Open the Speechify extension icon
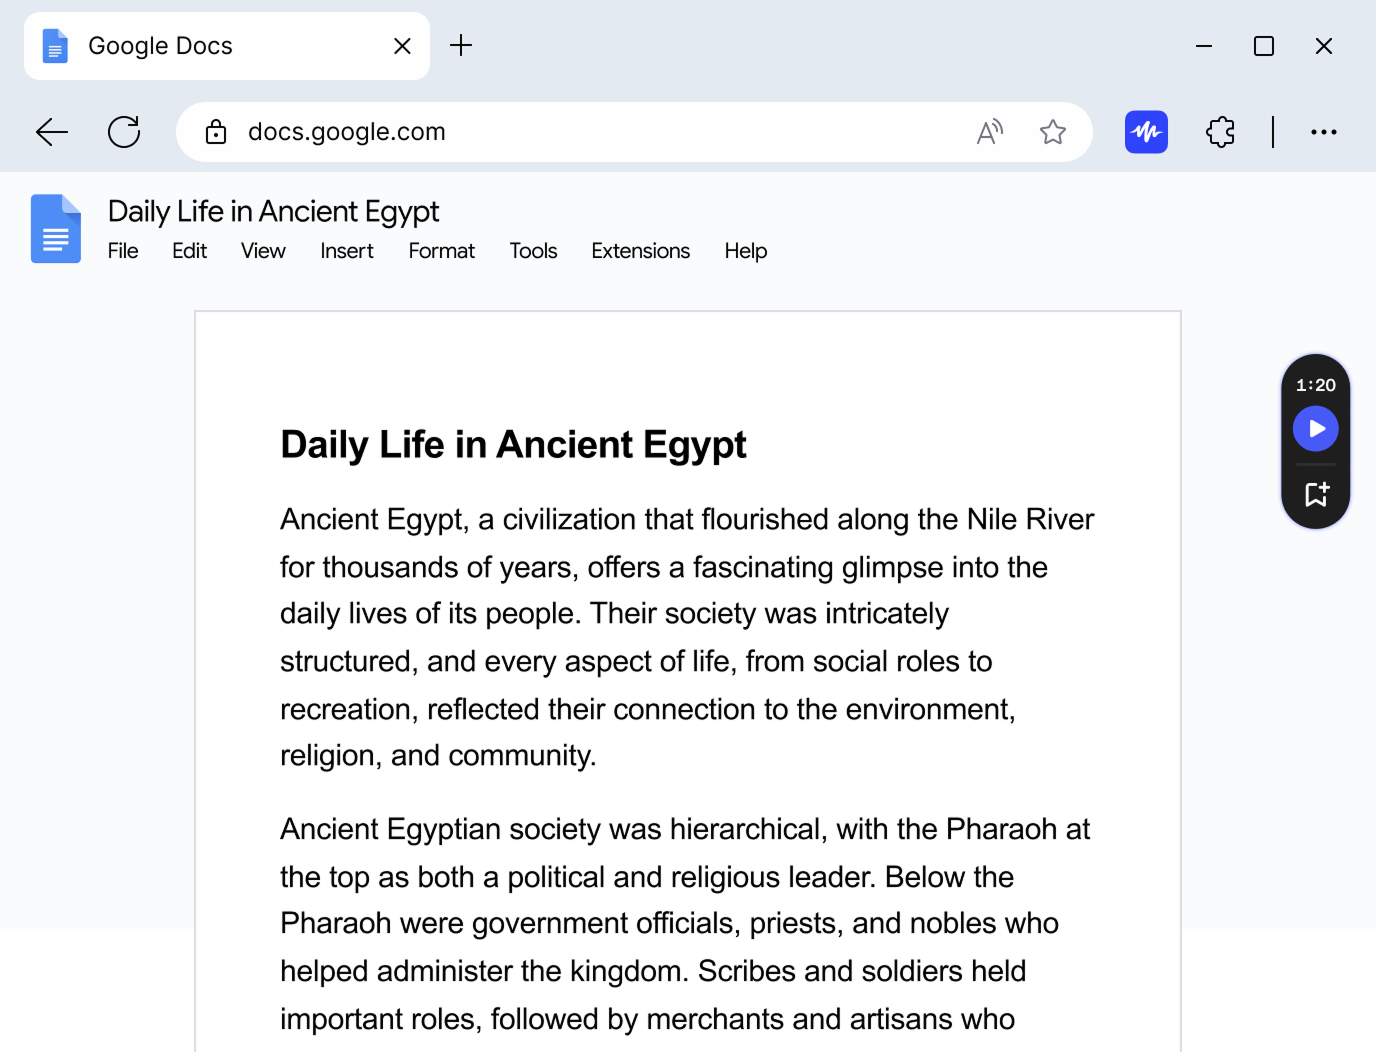This screenshot has width=1376, height=1056. (1146, 131)
